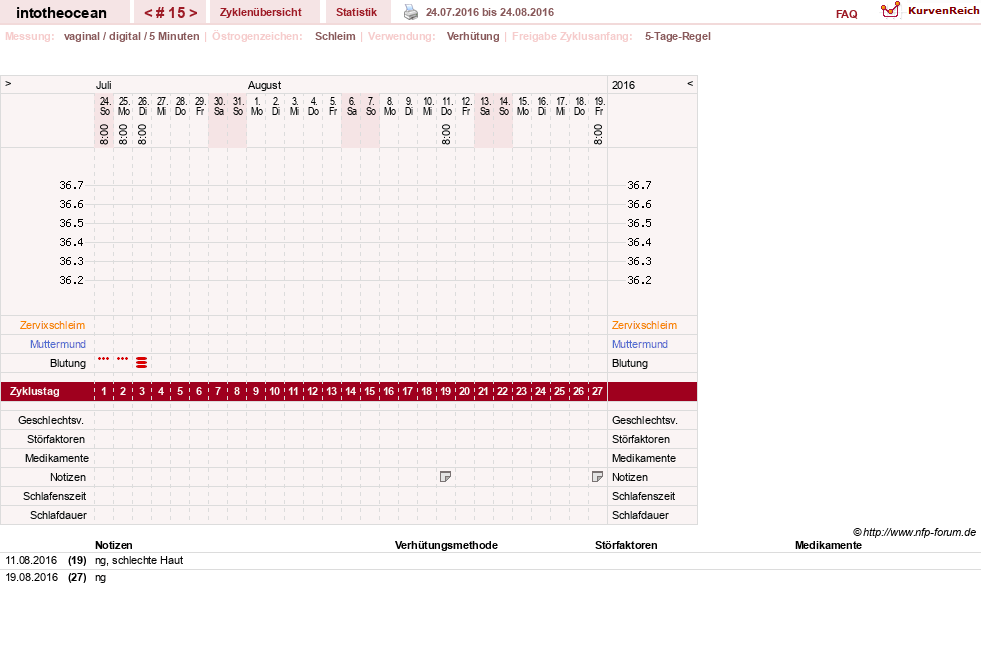Expand chart using top-left arrow
This screenshot has width=981, height=664.
tap(8, 83)
